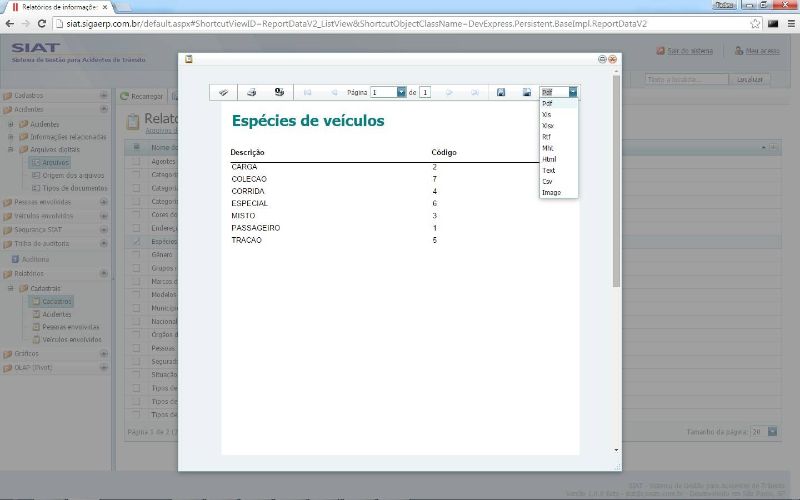Export report and save to disk
The image size is (800, 500).
(501, 92)
